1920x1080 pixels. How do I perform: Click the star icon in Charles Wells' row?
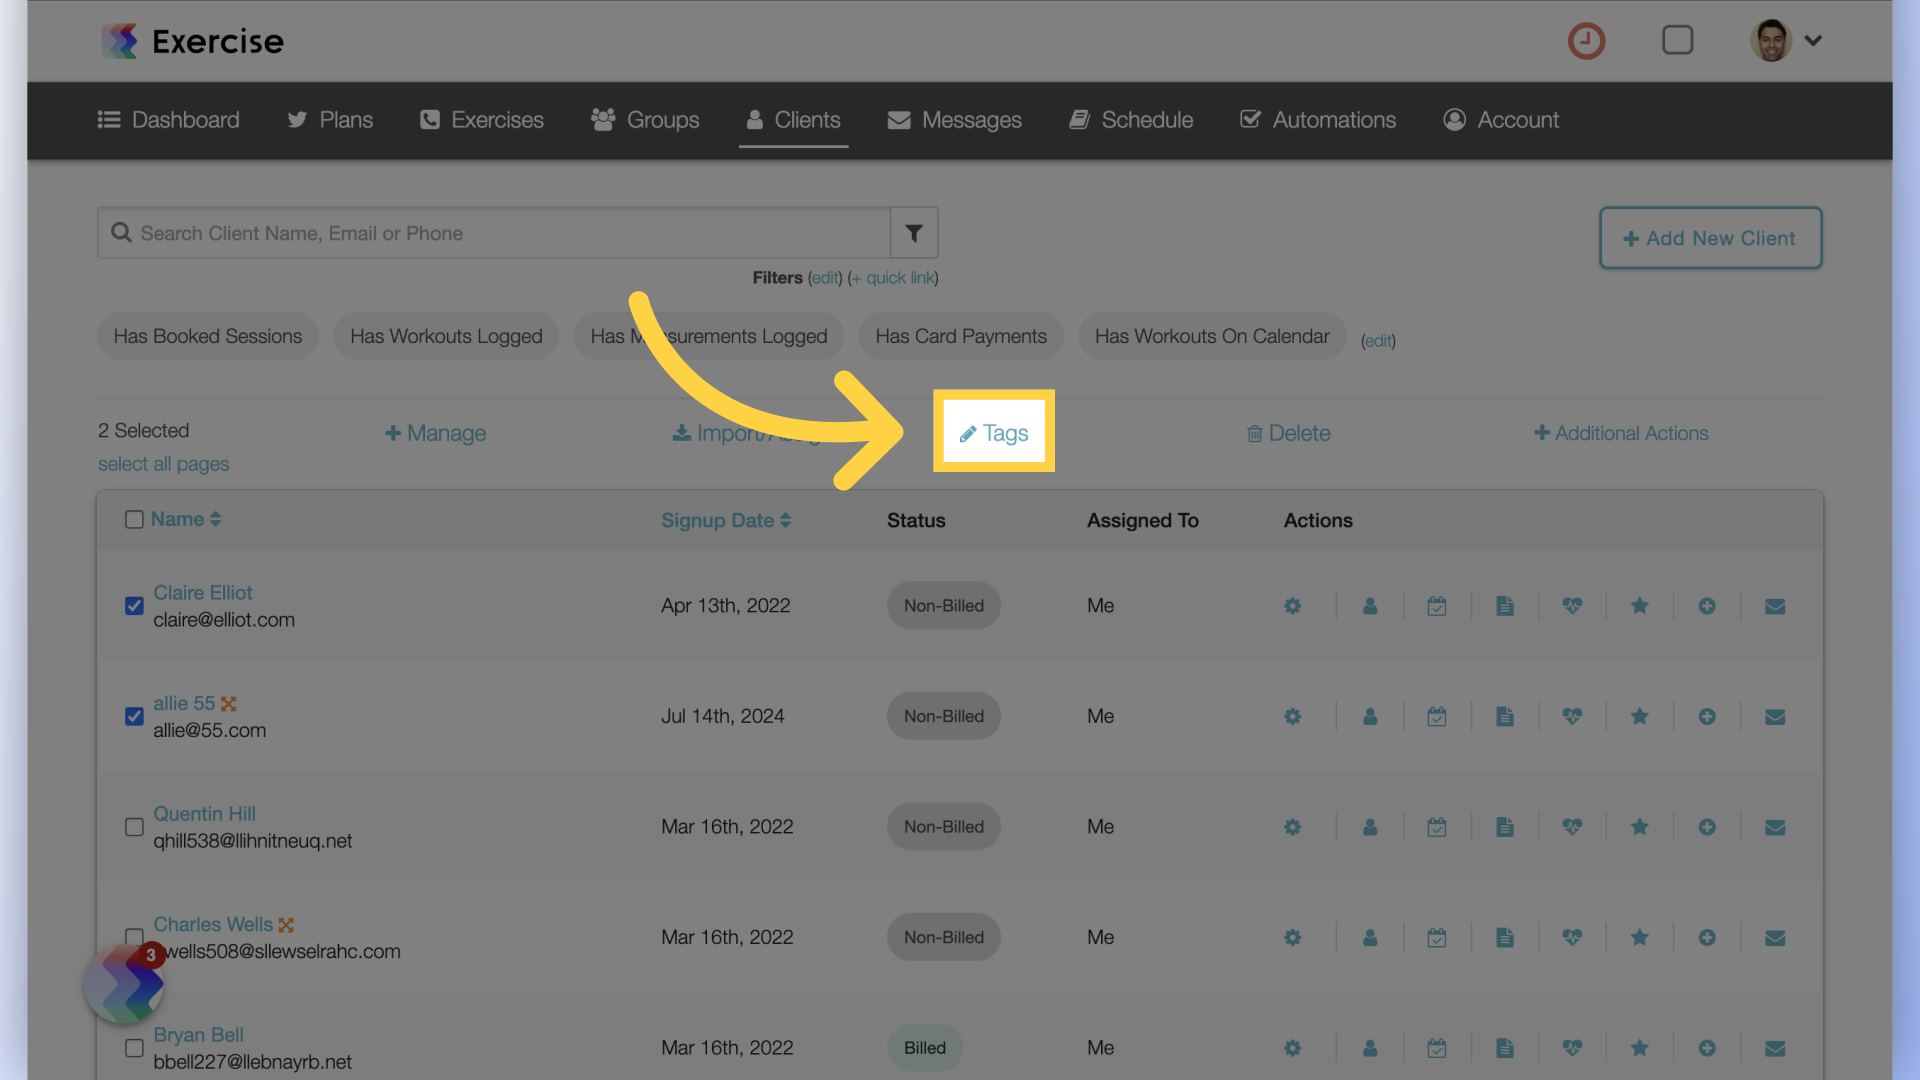click(x=1639, y=938)
